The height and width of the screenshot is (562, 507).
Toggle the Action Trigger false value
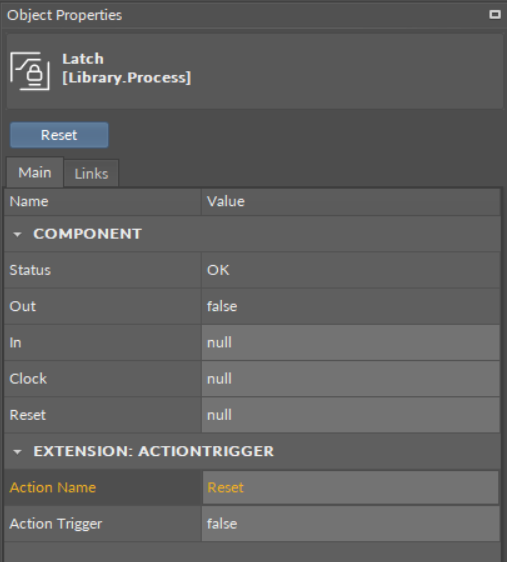click(351, 524)
